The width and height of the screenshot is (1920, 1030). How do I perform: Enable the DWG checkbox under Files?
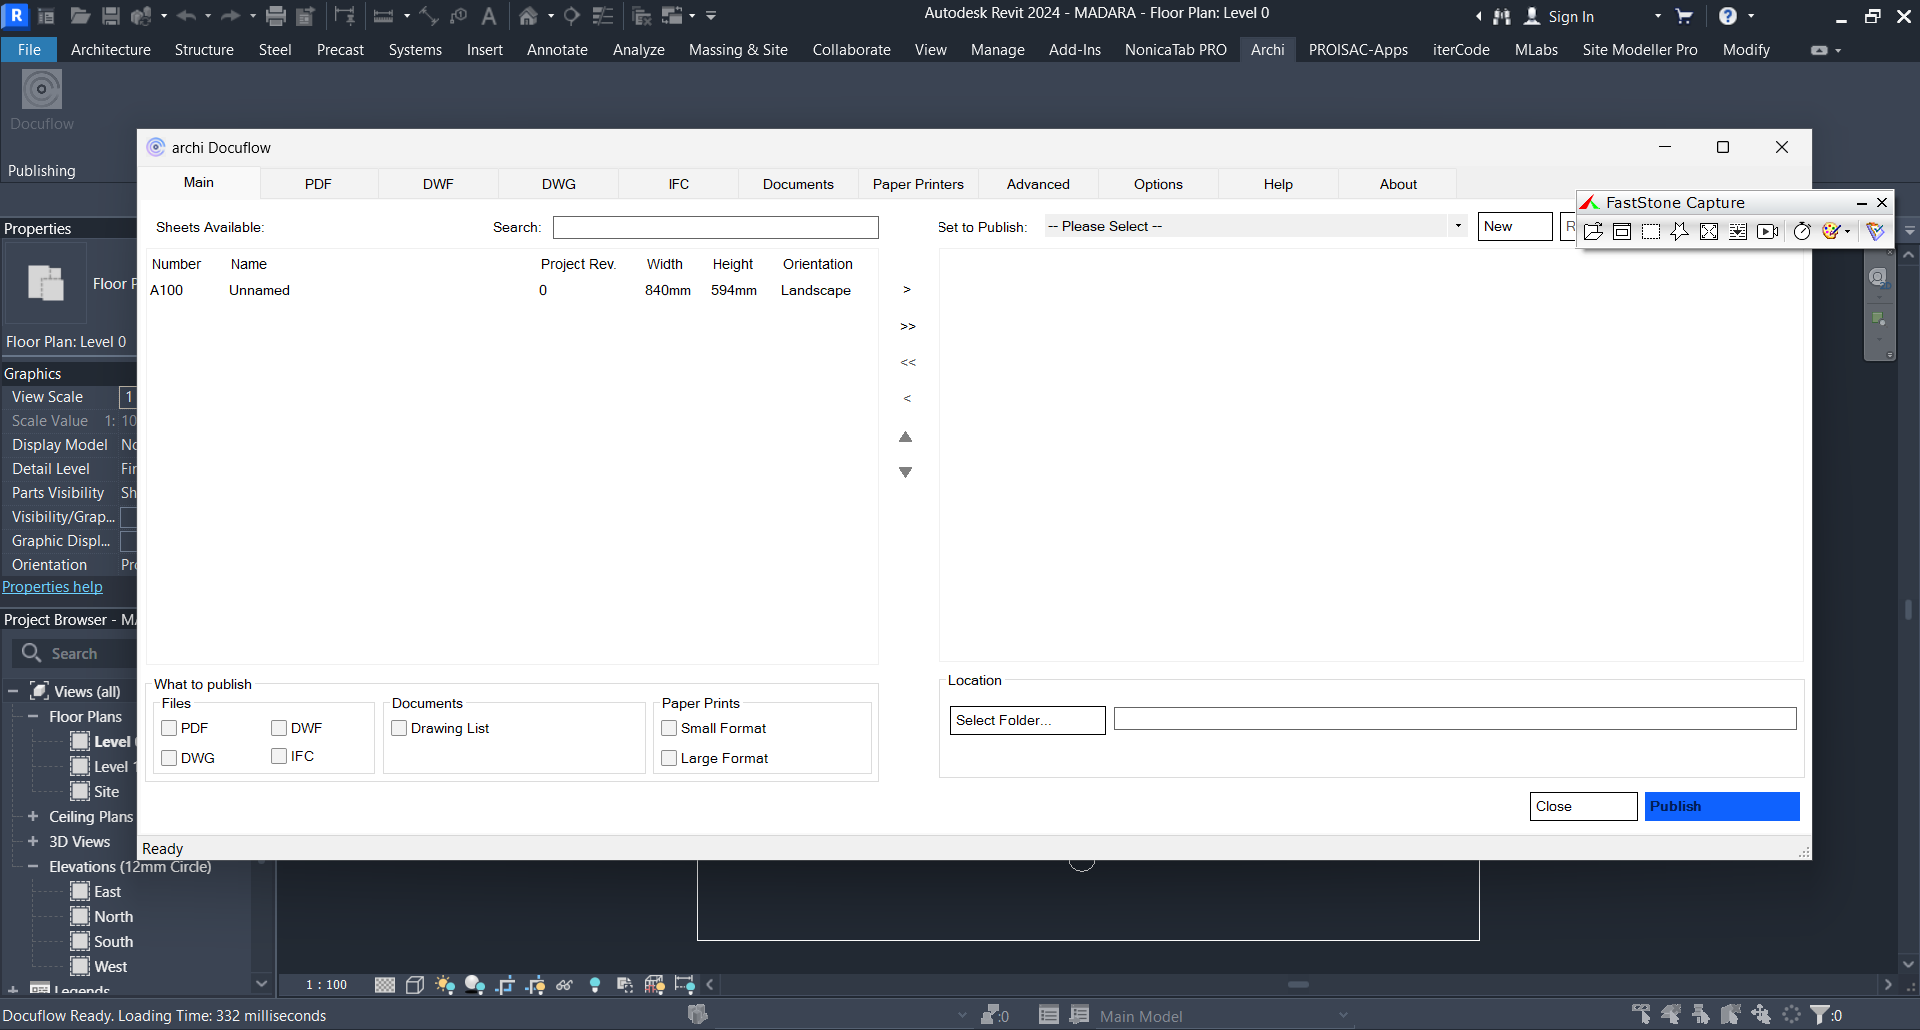point(169,758)
